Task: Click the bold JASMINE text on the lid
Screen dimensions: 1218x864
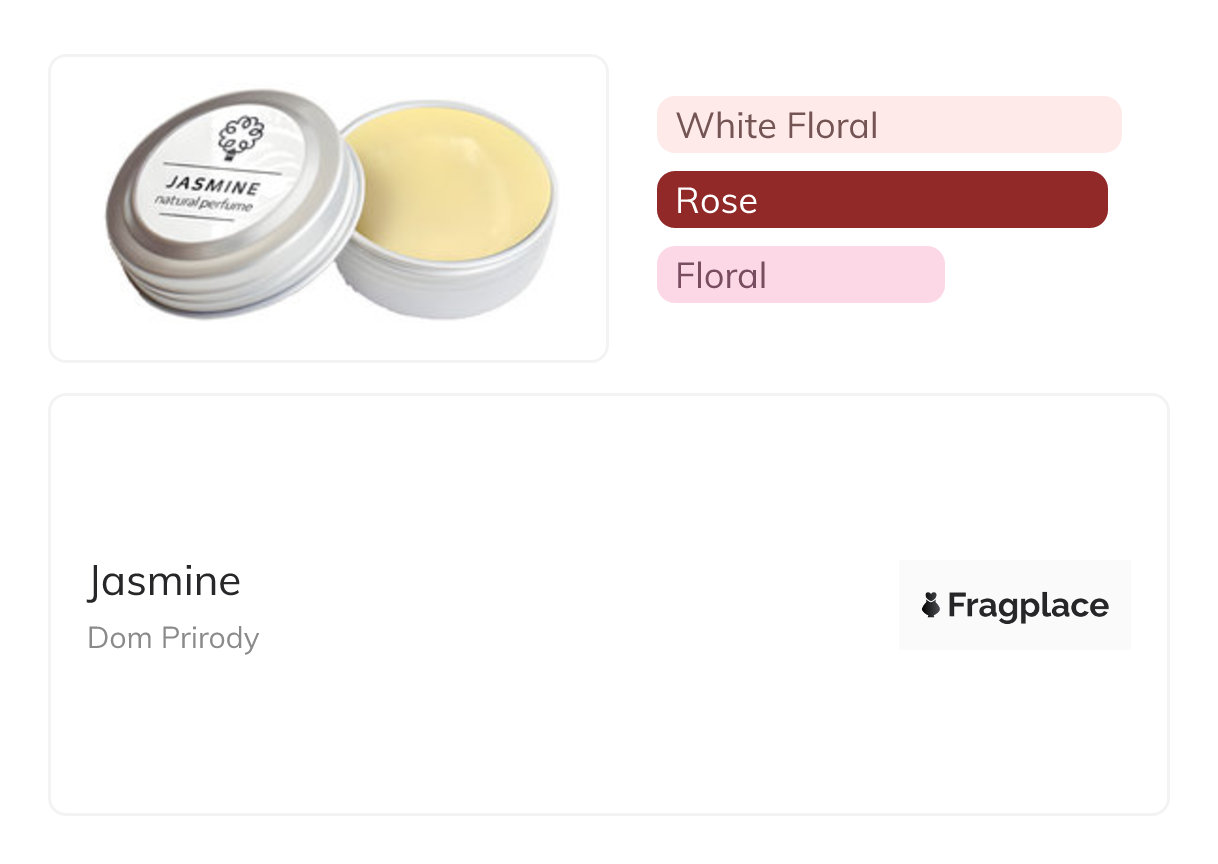Action: point(213,186)
